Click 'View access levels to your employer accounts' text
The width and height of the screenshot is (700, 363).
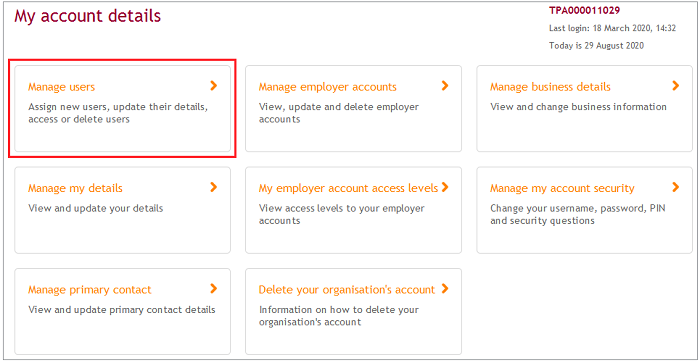pyautogui.click(x=342, y=214)
